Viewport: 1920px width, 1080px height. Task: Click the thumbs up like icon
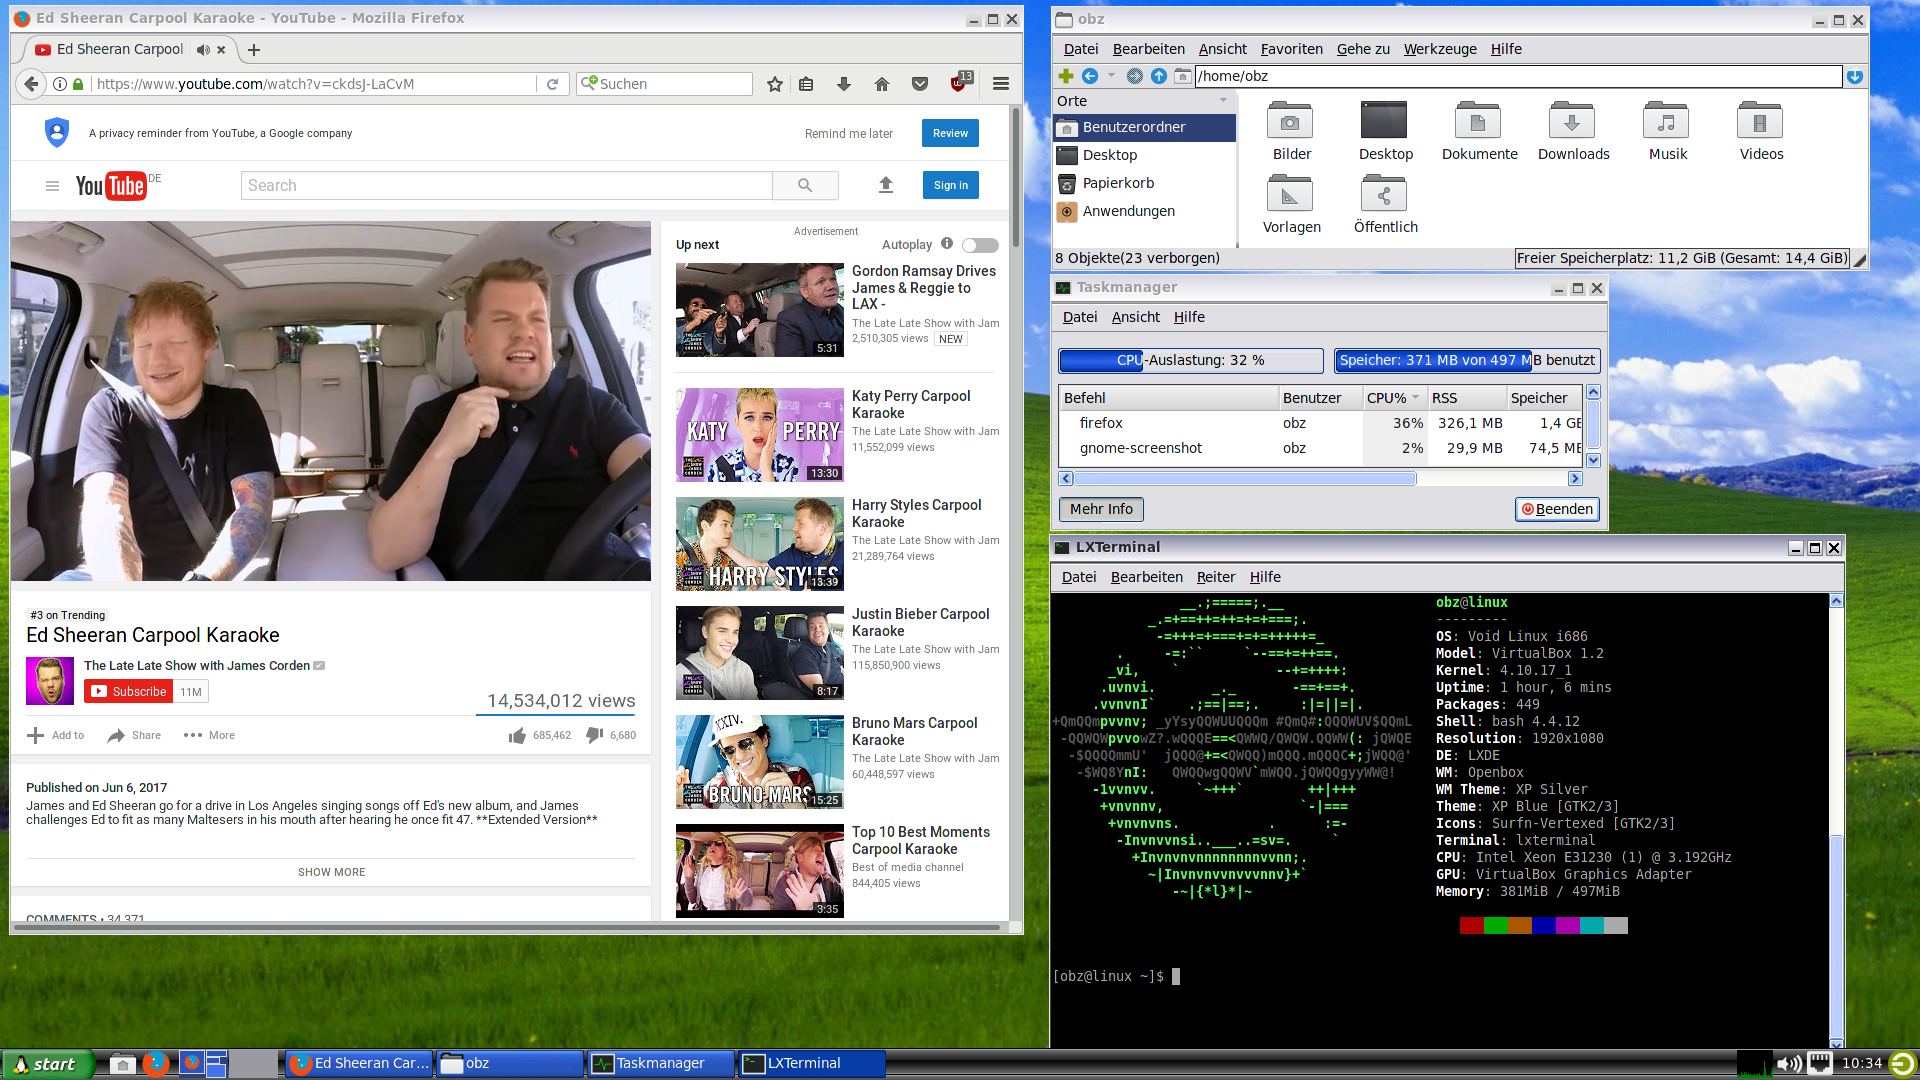click(x=517, y=736)
